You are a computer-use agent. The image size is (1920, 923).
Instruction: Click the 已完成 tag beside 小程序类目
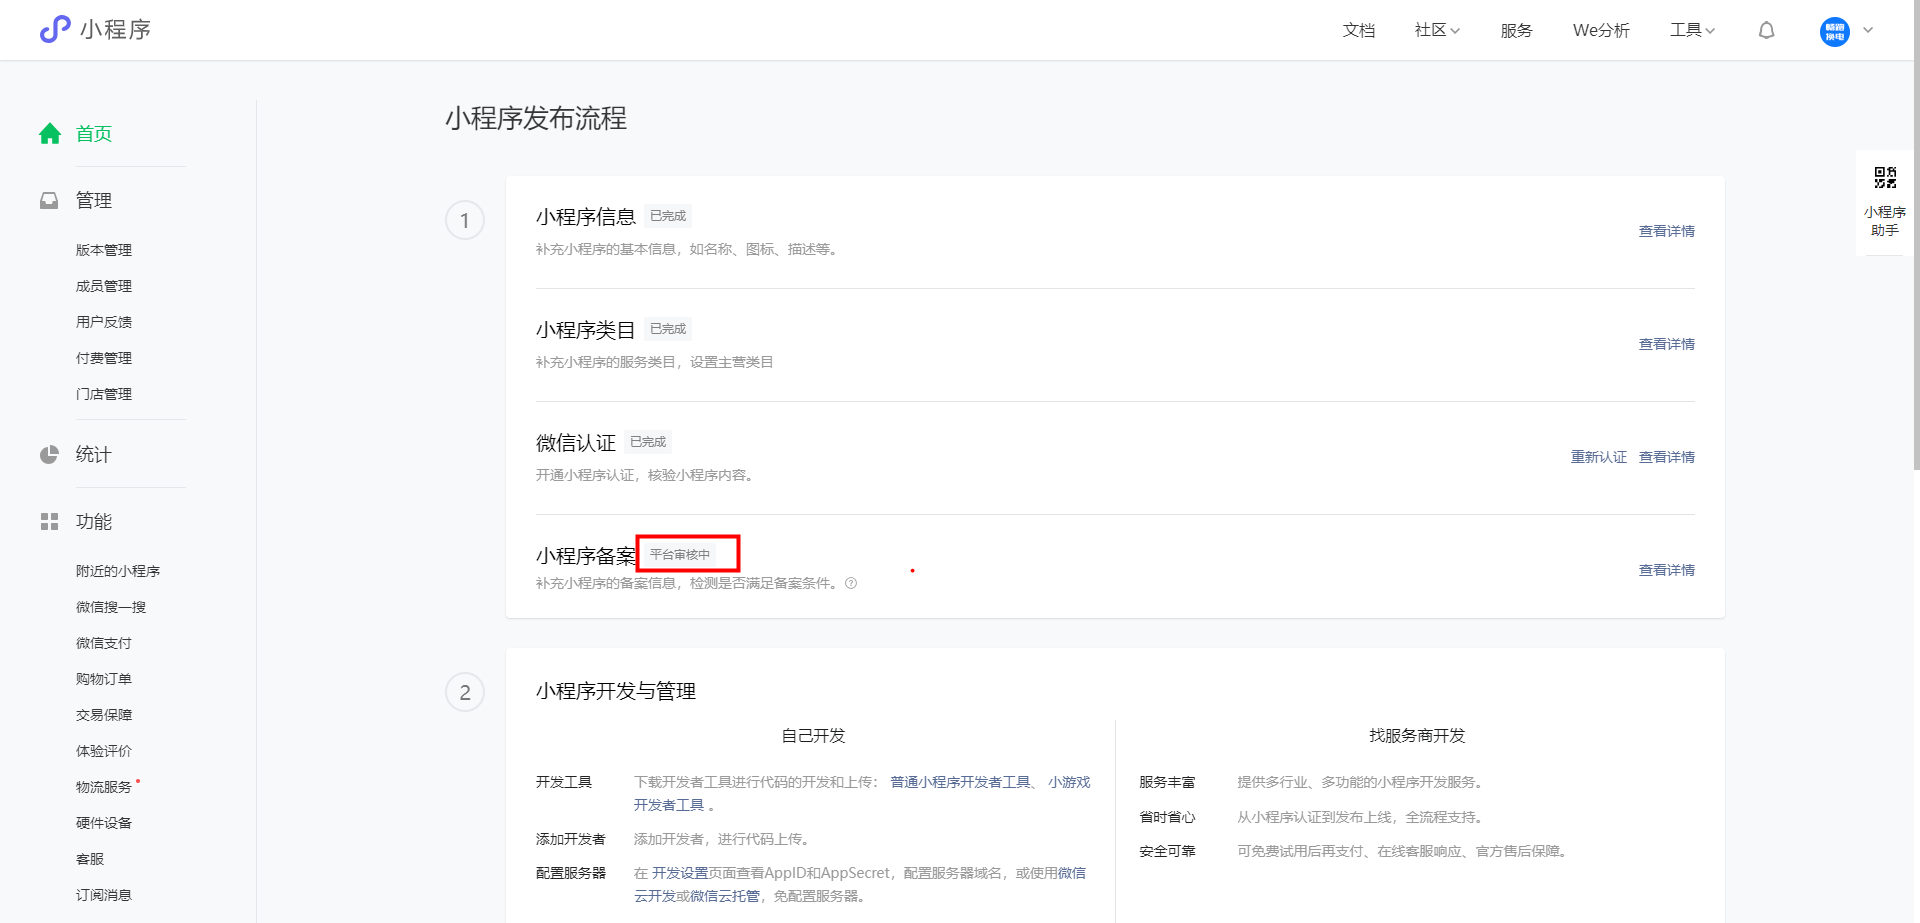point(668,329)
